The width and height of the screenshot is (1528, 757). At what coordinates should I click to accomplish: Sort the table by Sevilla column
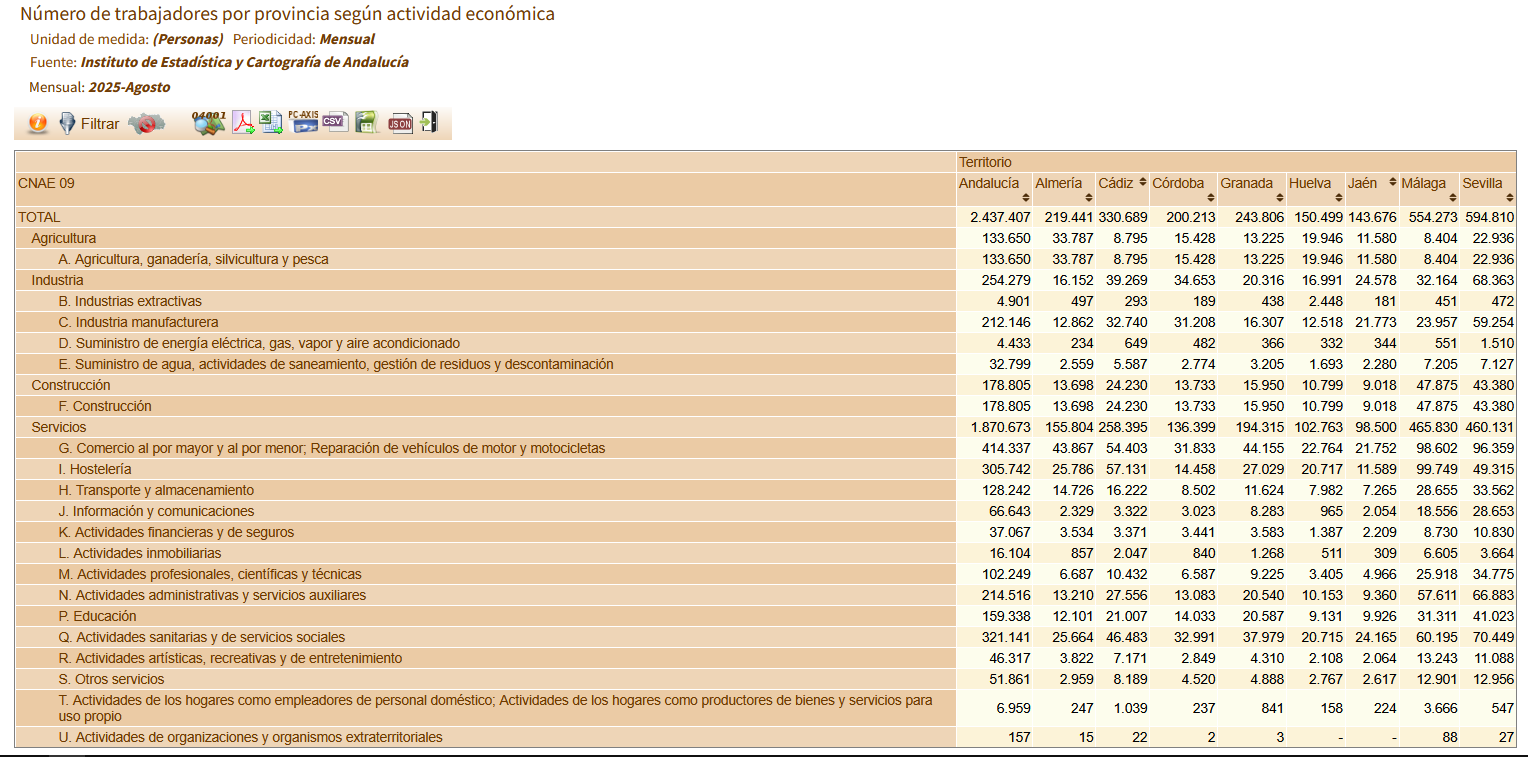1509,198
